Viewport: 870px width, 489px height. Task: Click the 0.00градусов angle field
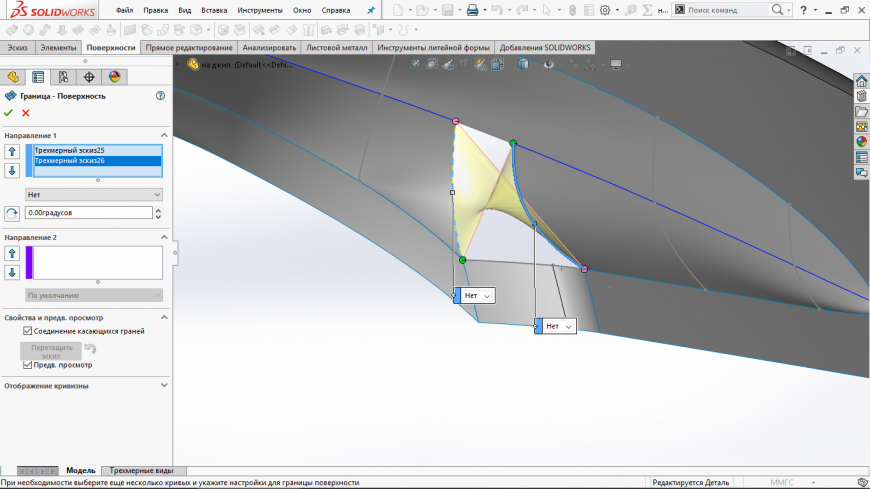tap(89, 213)
